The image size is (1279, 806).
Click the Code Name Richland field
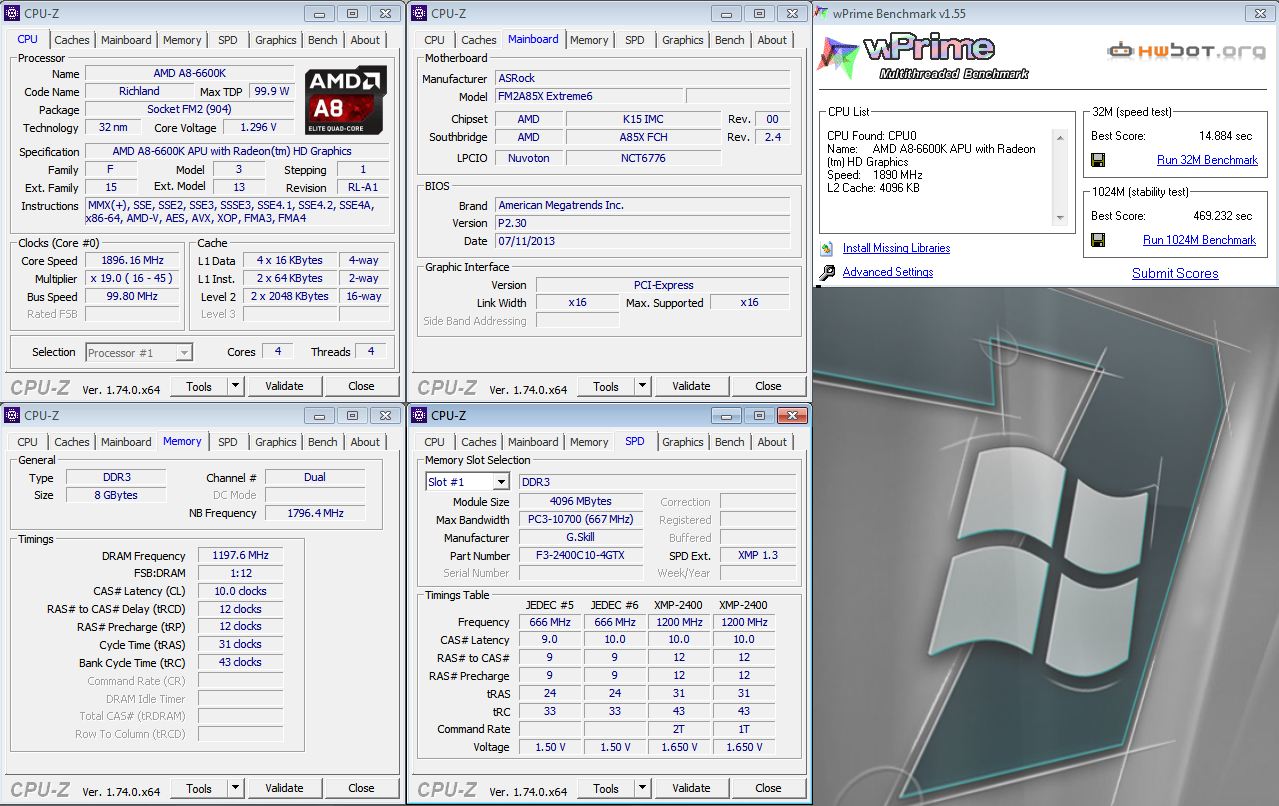[139, 91]
